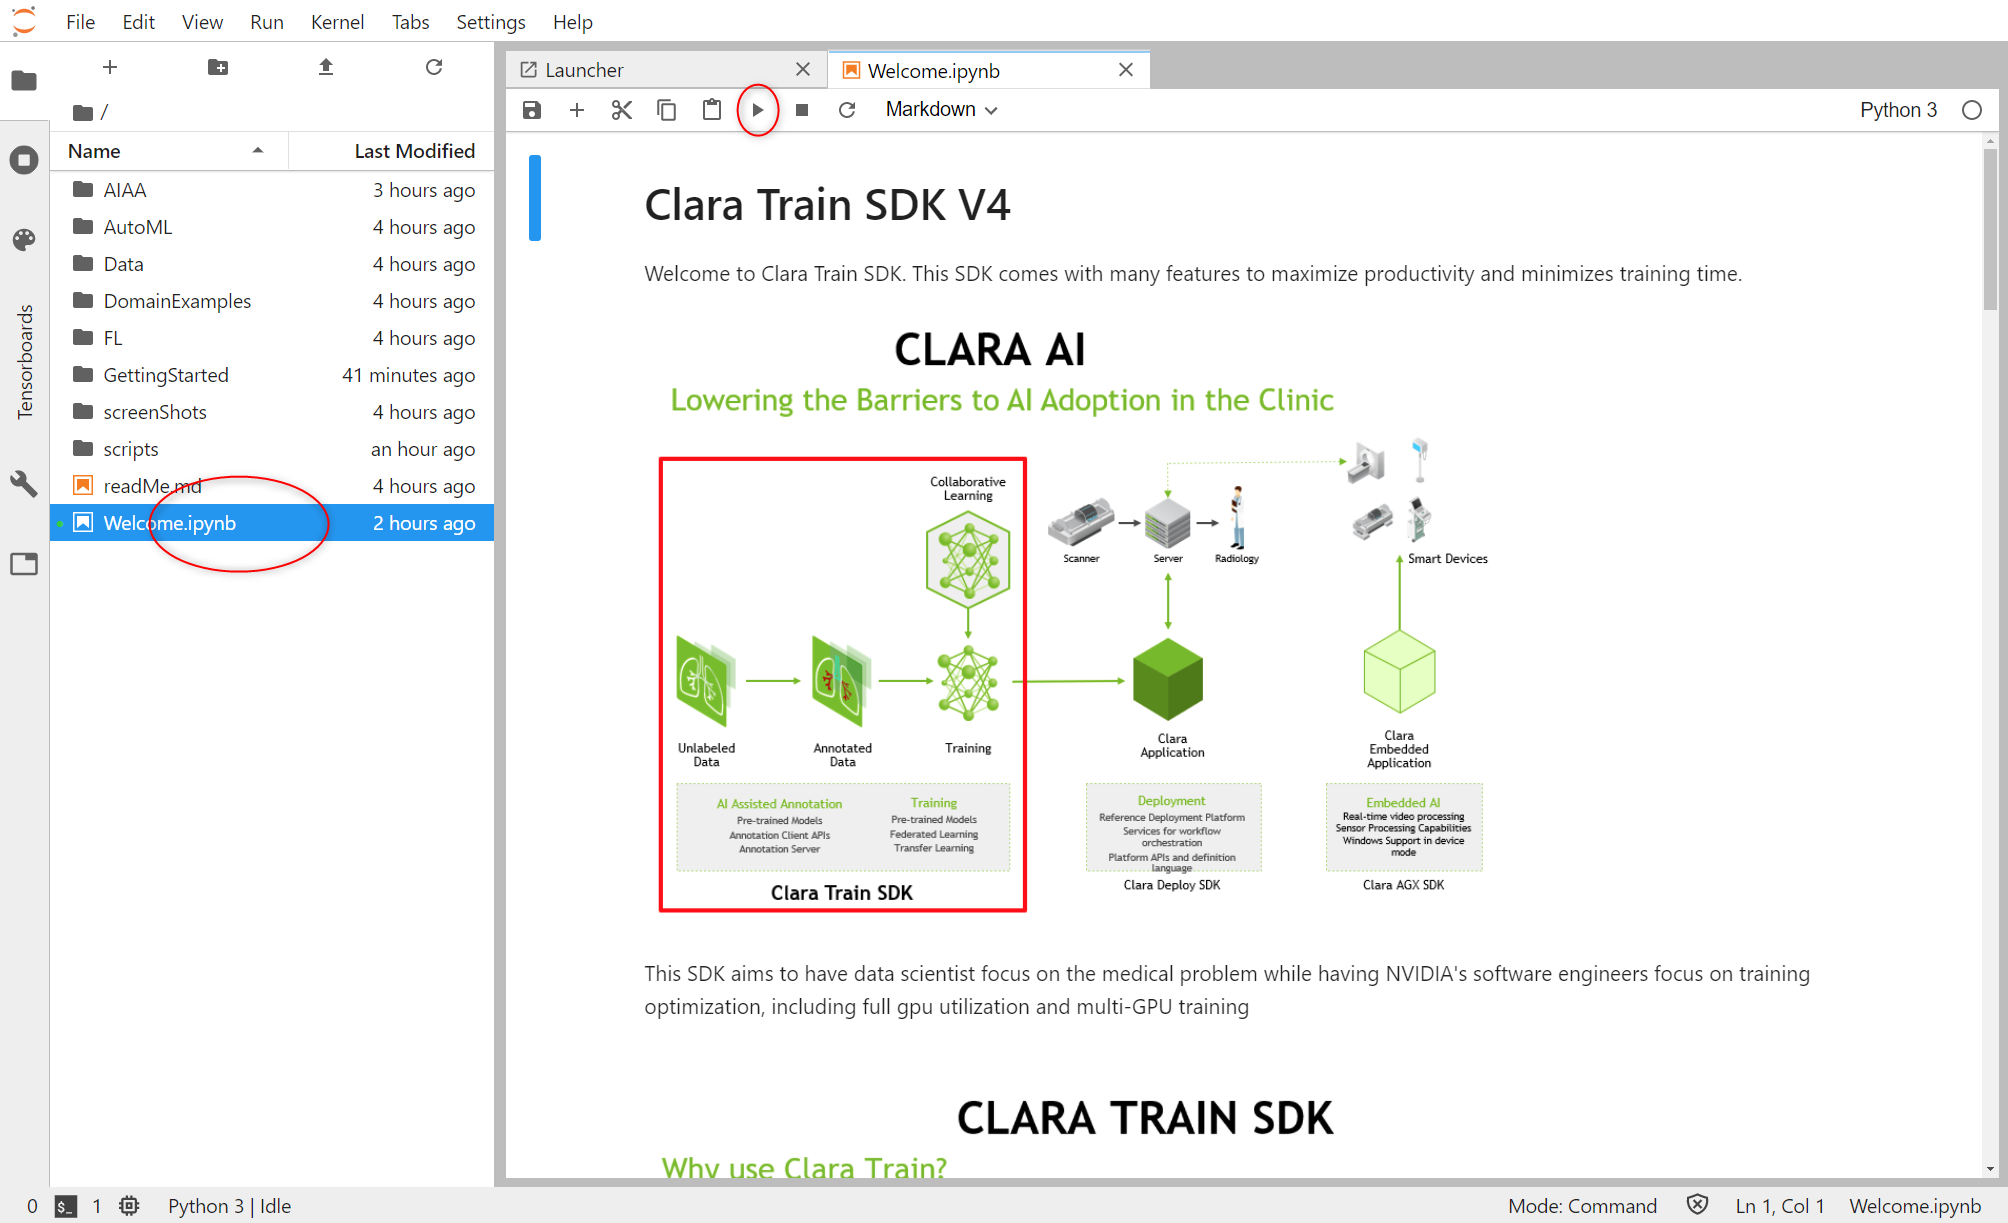Open the Running Terminals and Kernels sidebar
The height and width of the screenshot is (1223, 2008).
(24, 160)
